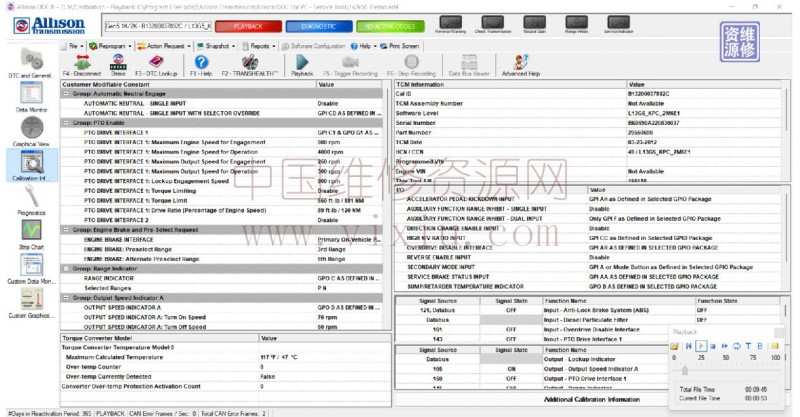Click F6 Stop Recording icon

(411, 62)
